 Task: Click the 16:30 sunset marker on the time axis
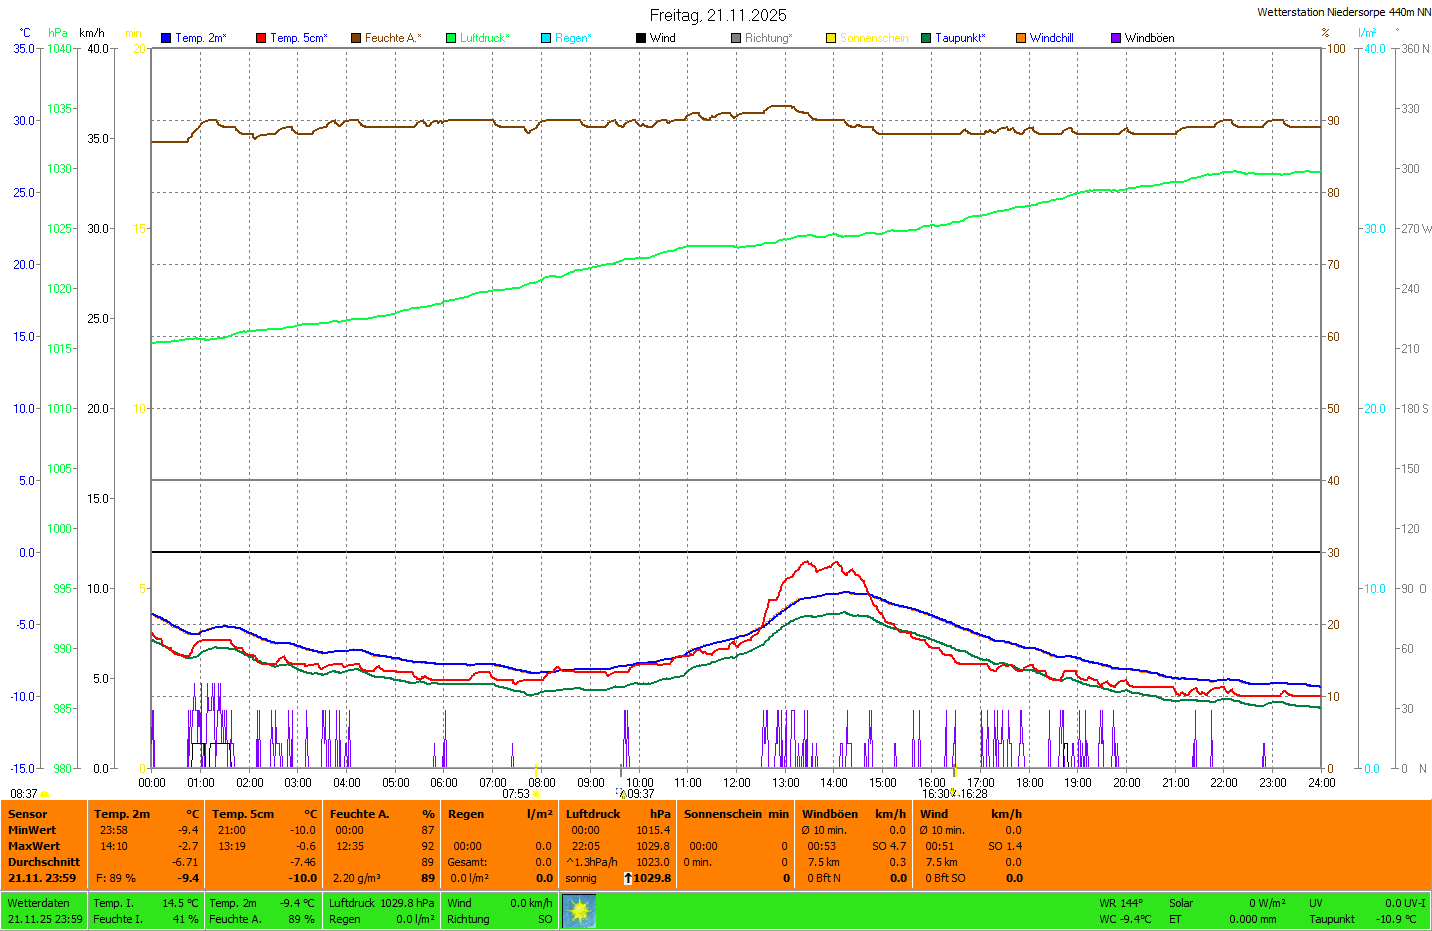(935, 794)
